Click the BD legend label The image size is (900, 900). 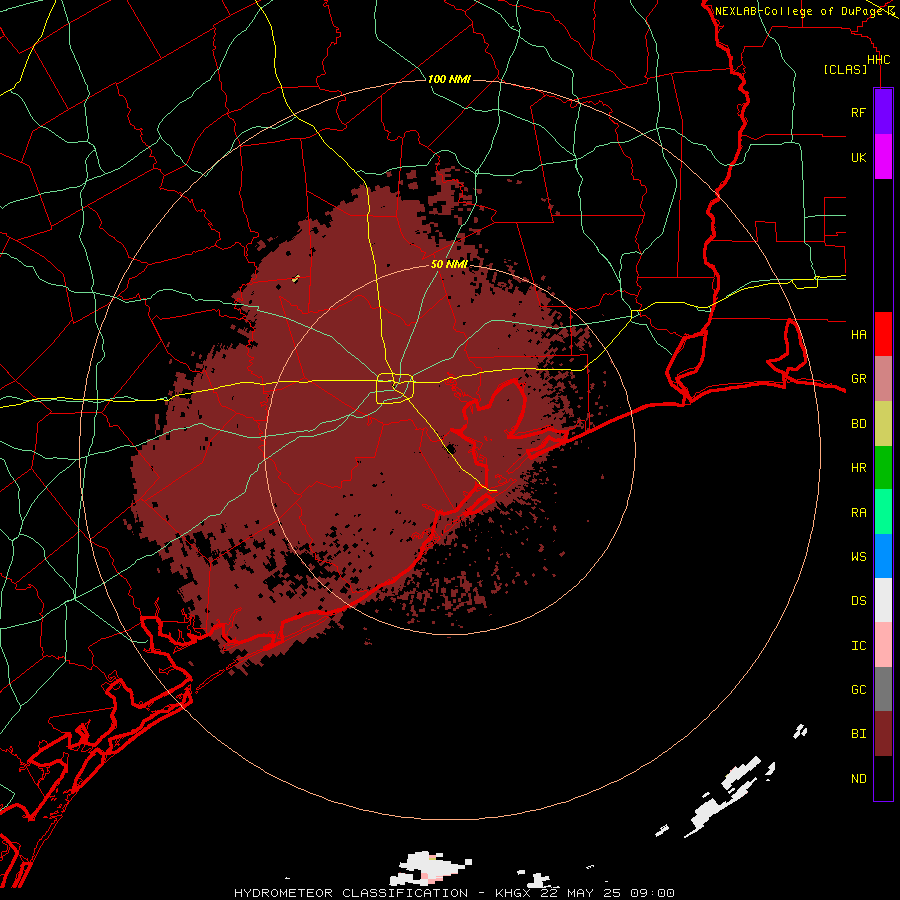pyautogui.click(x=858, y=424)
